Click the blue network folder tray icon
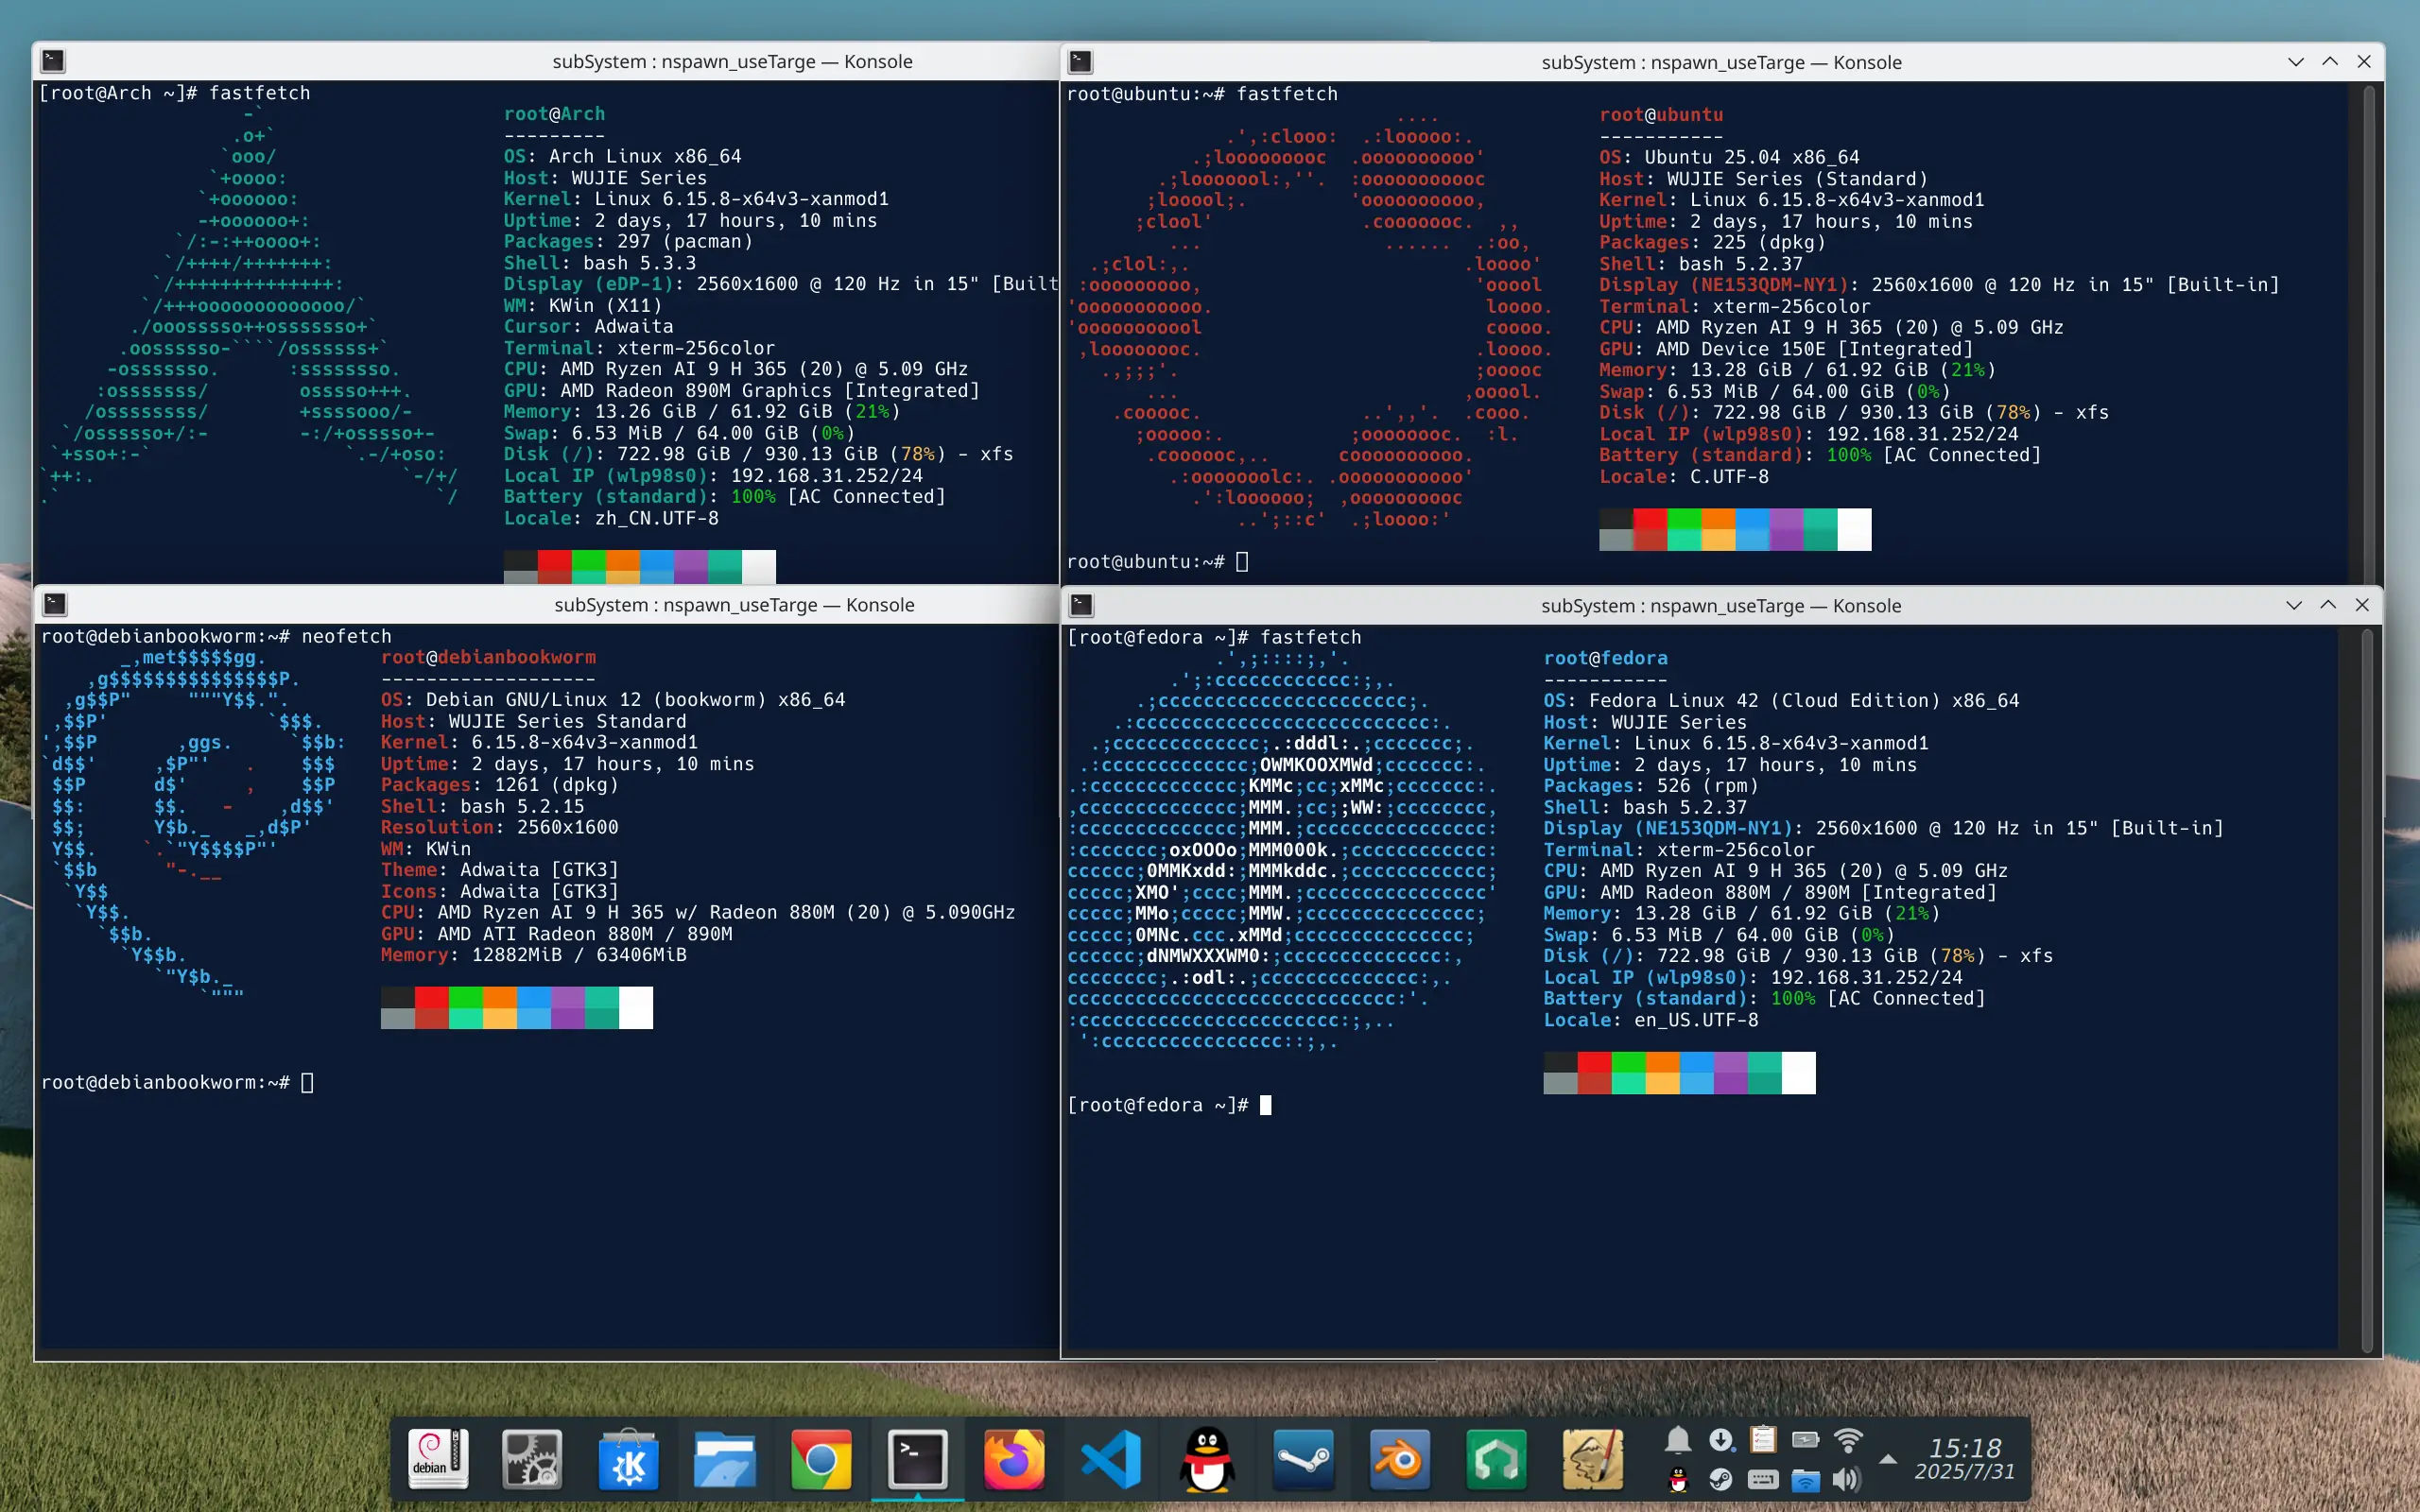 [1805, 1479]
